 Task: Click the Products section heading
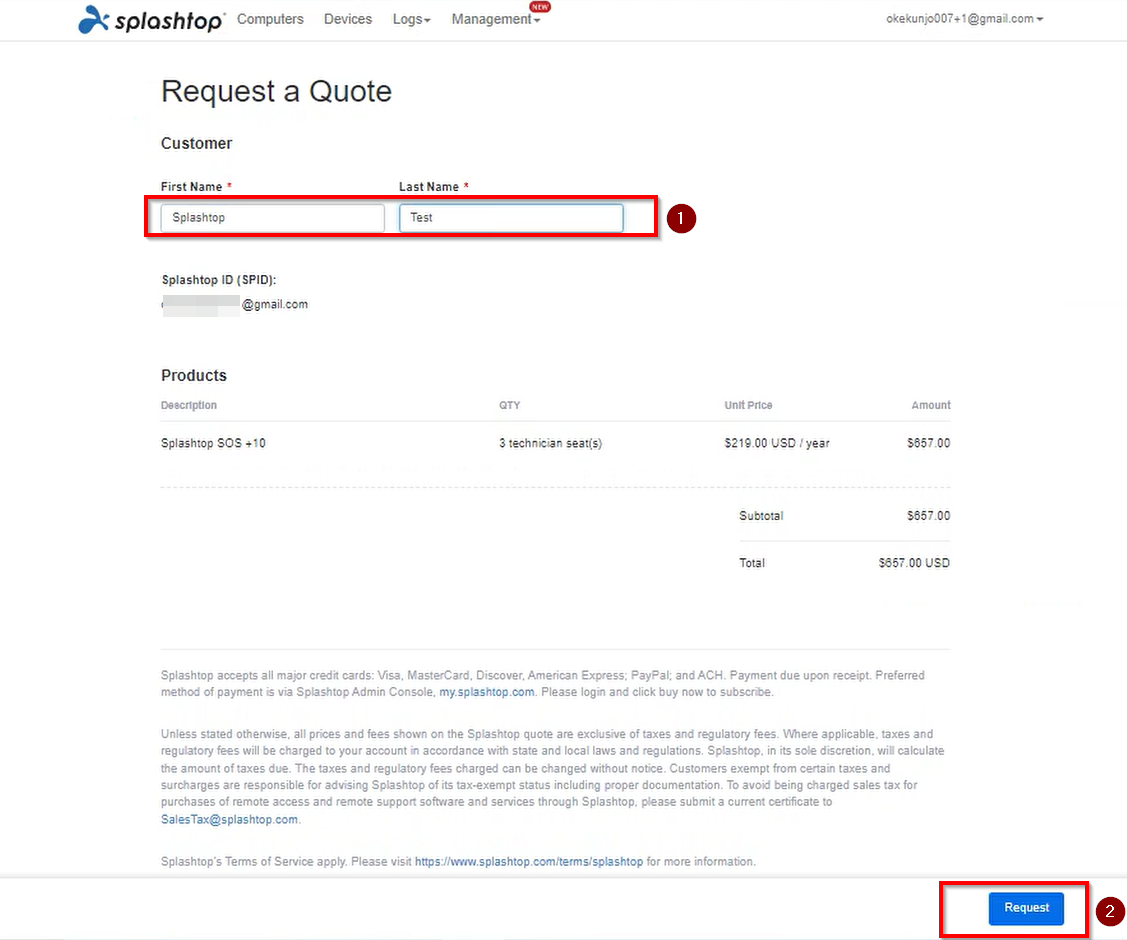[193, 375]
